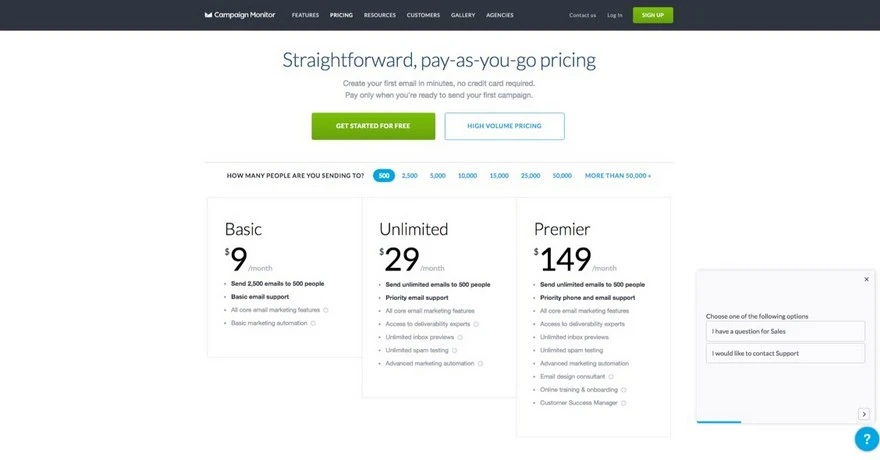Screen dimensions: 880x460
Task: Select the 2,500 subscribers option
Action: click(410, 176)
